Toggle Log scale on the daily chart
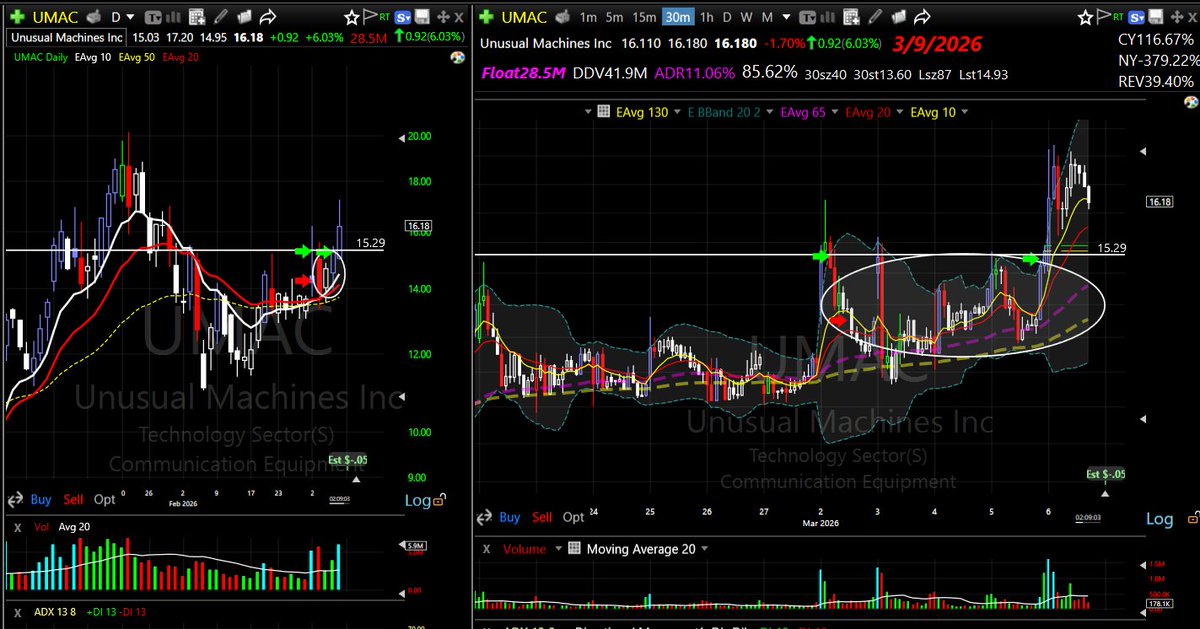This screenshot has height=629, width=1200. tap(419, 501)
